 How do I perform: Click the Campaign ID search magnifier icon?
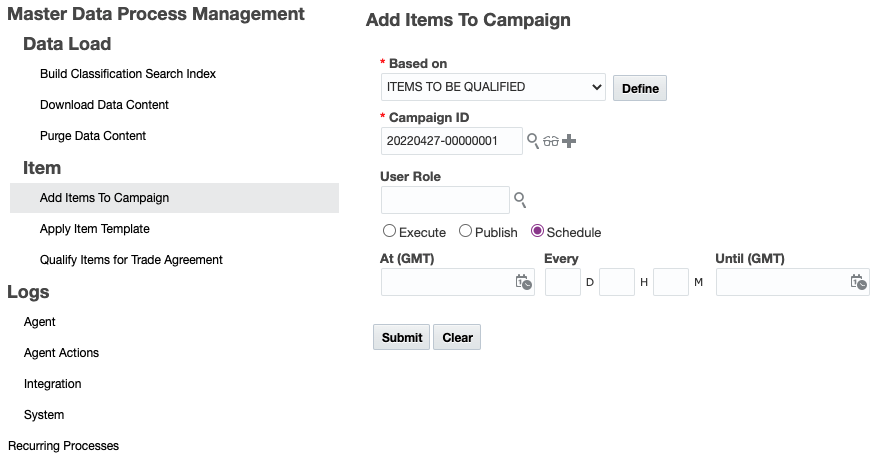pos(533,141)
